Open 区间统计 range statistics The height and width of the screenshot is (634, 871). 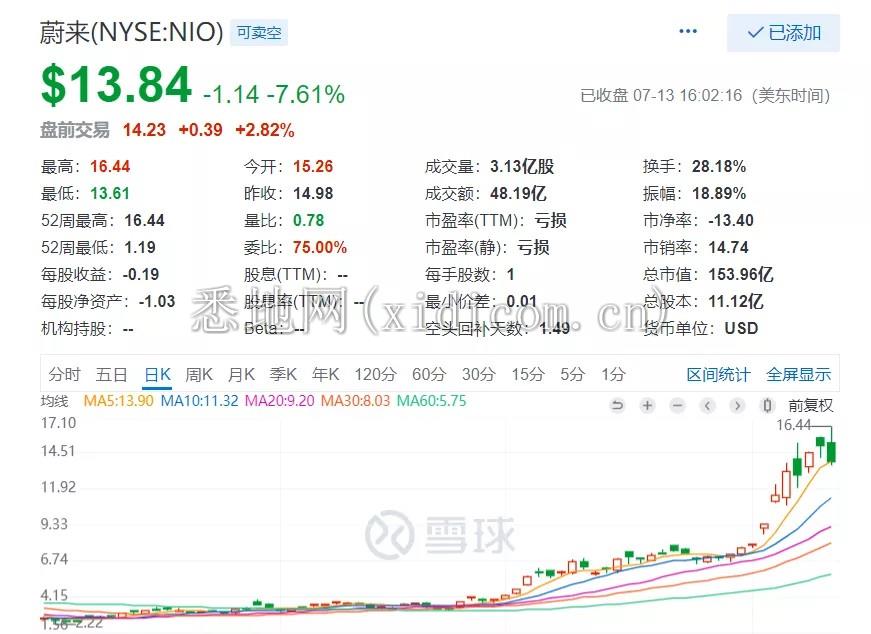(x=718, y=375)
